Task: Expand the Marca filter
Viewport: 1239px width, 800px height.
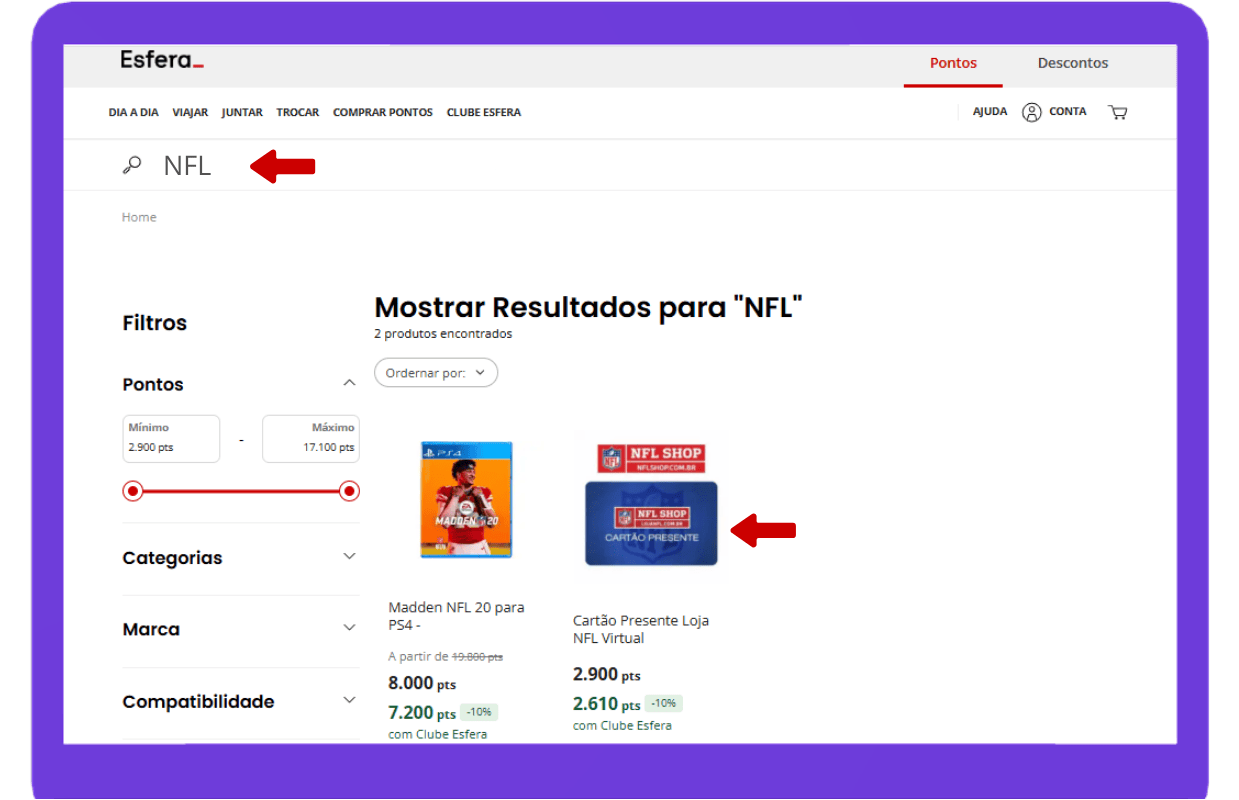Action: (x=349, y=629)
